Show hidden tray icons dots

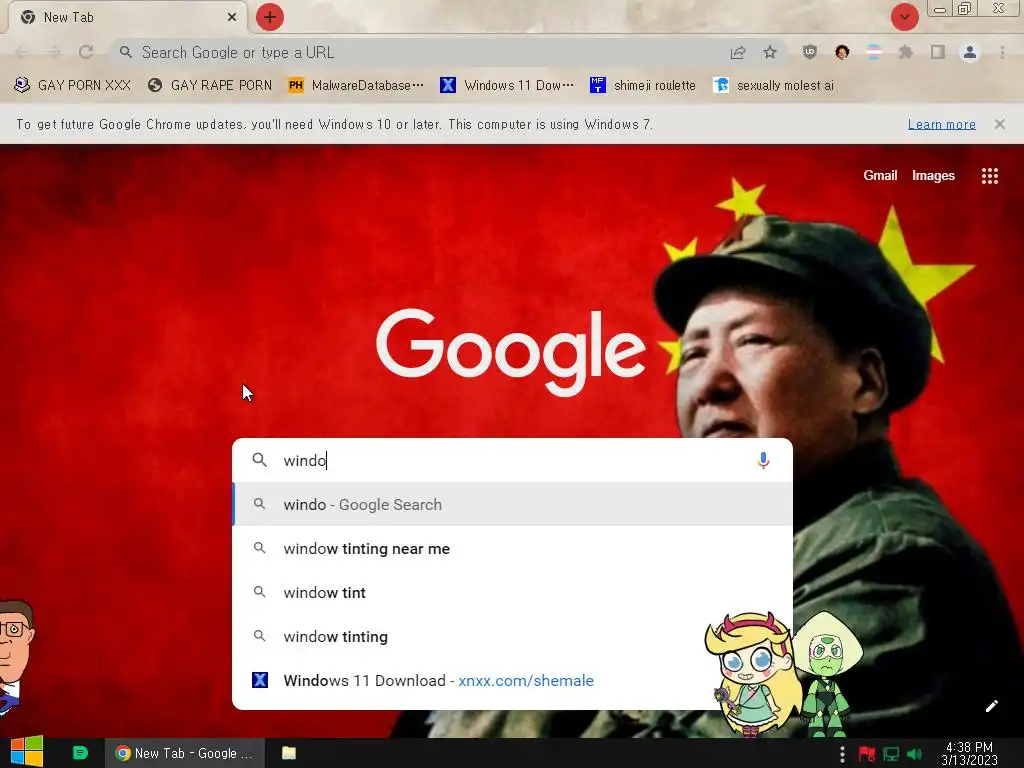[x=842, y=754]
